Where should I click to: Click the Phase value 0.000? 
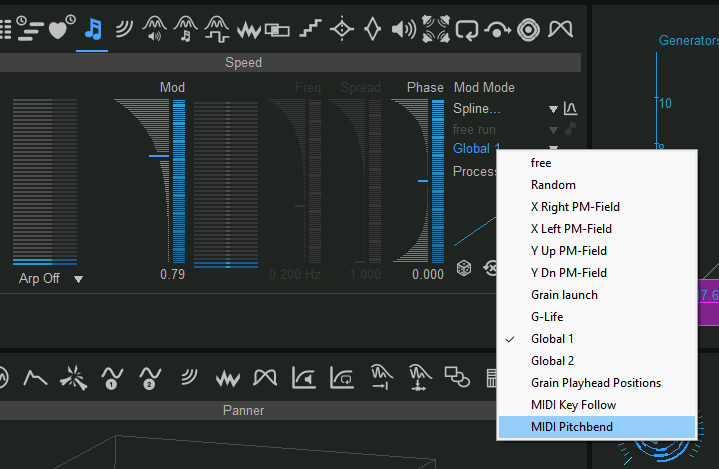[x=428, y=275]
